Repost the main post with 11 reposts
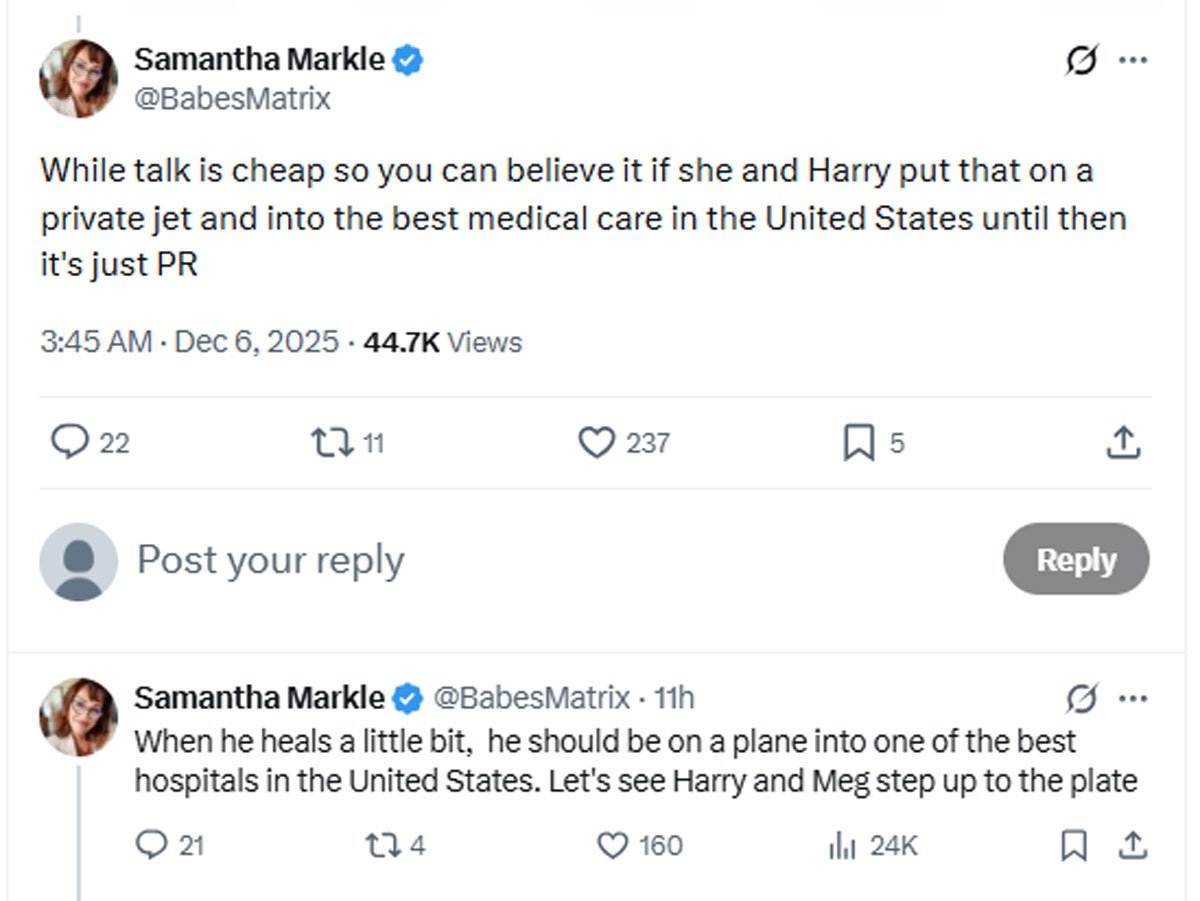 tap(331, 442)
